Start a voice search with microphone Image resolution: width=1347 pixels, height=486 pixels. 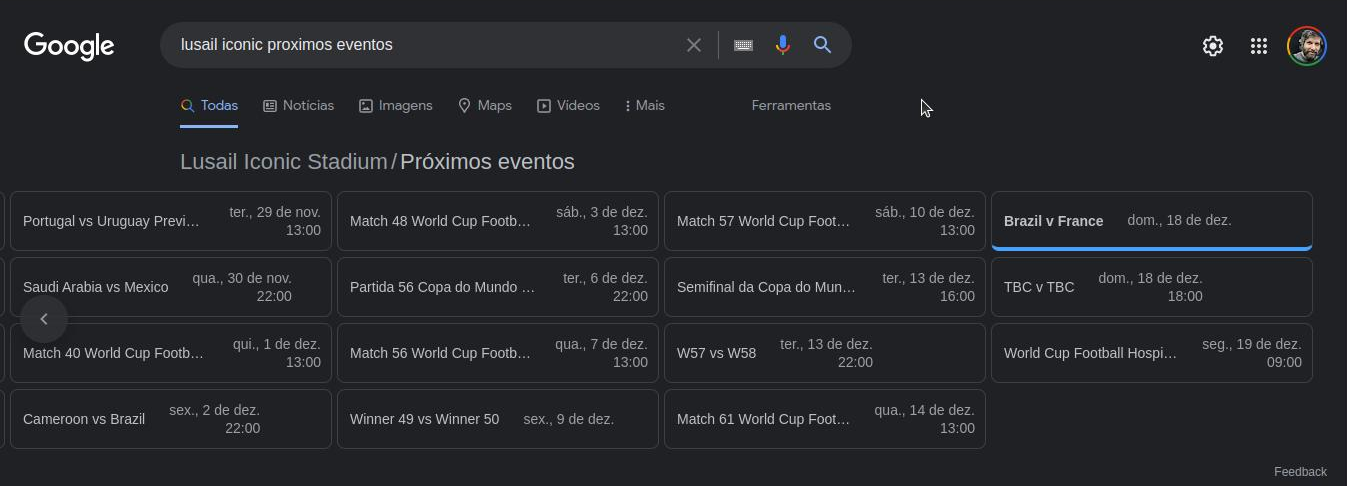pos(783,45)
